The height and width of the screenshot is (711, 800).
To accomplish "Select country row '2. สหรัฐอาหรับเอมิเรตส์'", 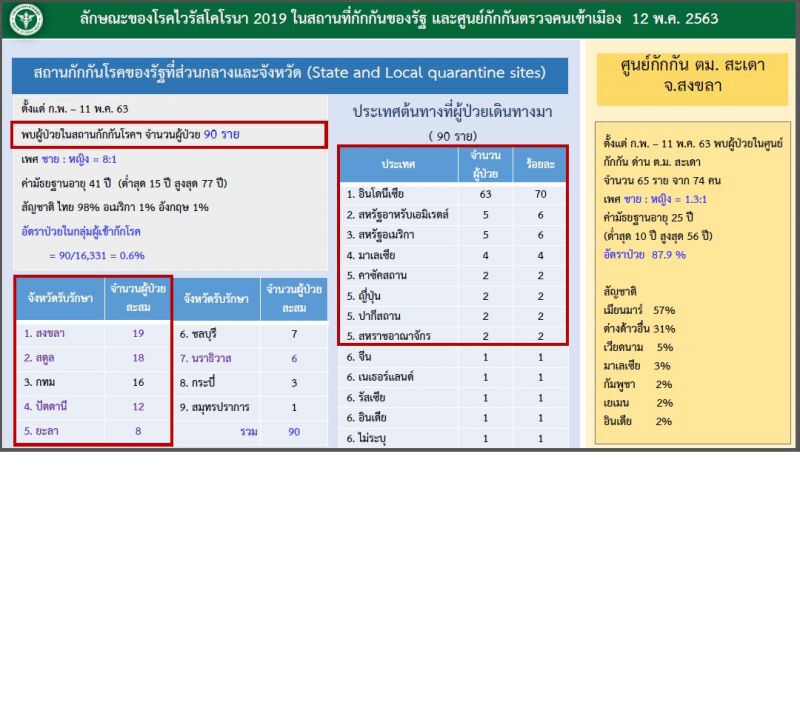I will point(453,215).
